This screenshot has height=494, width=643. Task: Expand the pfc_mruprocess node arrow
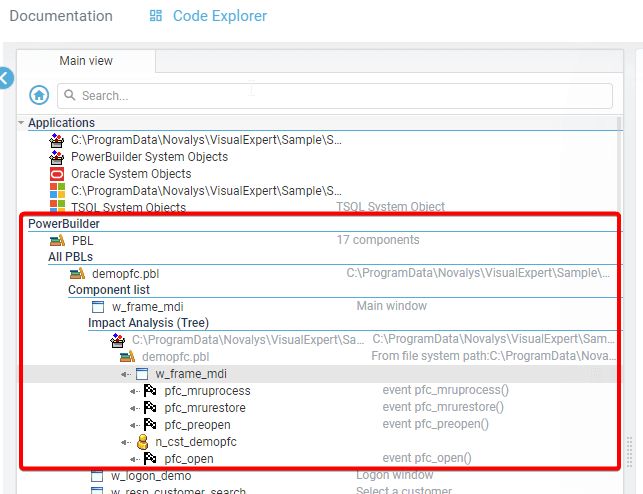click(134, 392)
